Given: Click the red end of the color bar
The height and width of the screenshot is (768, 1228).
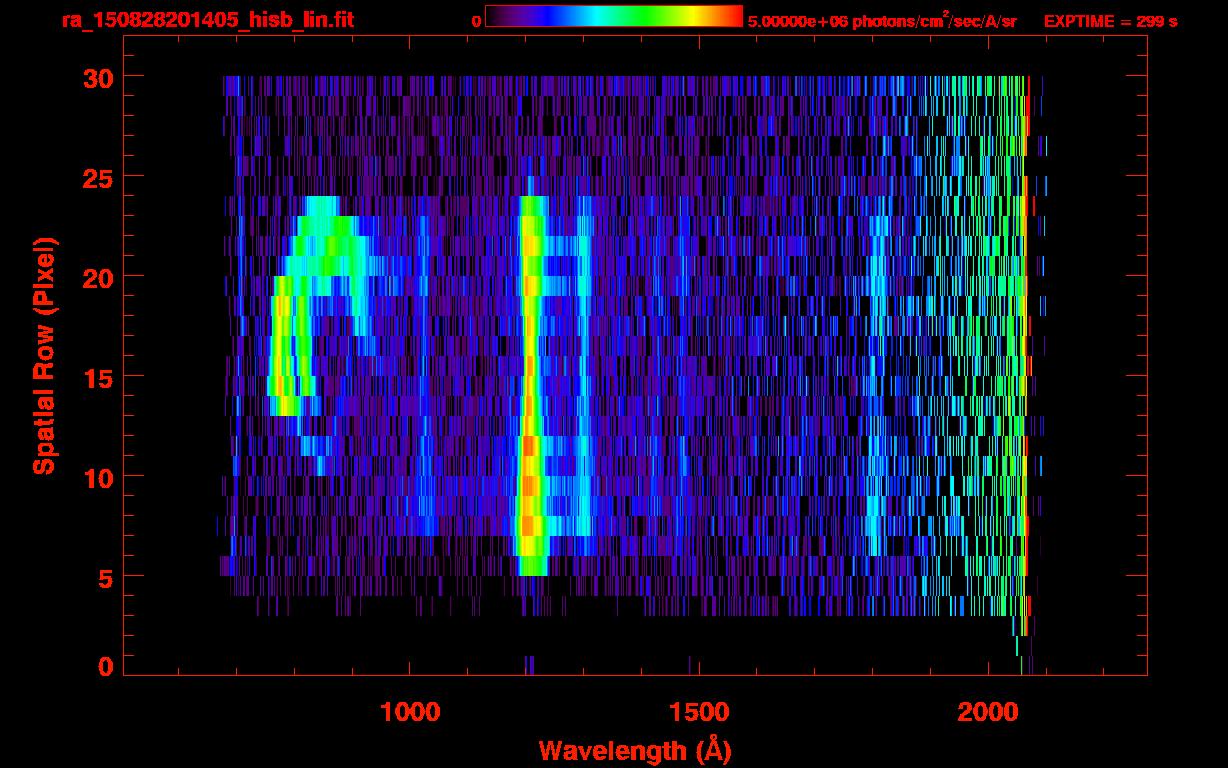Looking at the screenshot, I should tap(730, 16).
